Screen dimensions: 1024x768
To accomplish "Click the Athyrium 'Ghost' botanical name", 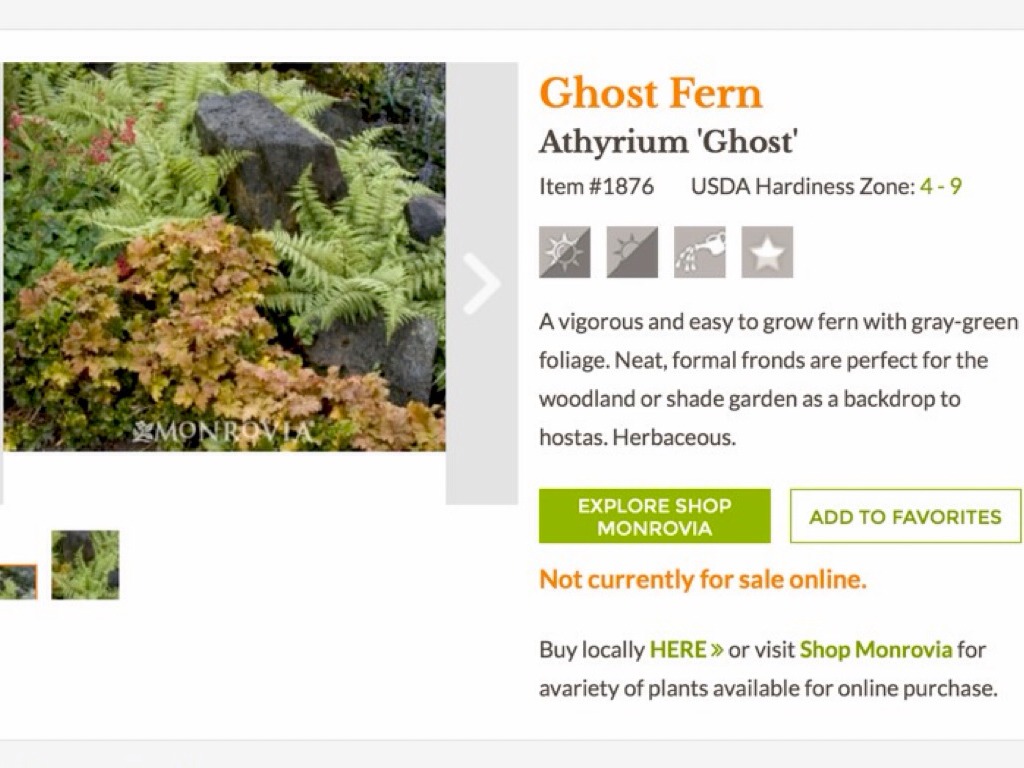I will pos(668,143).
